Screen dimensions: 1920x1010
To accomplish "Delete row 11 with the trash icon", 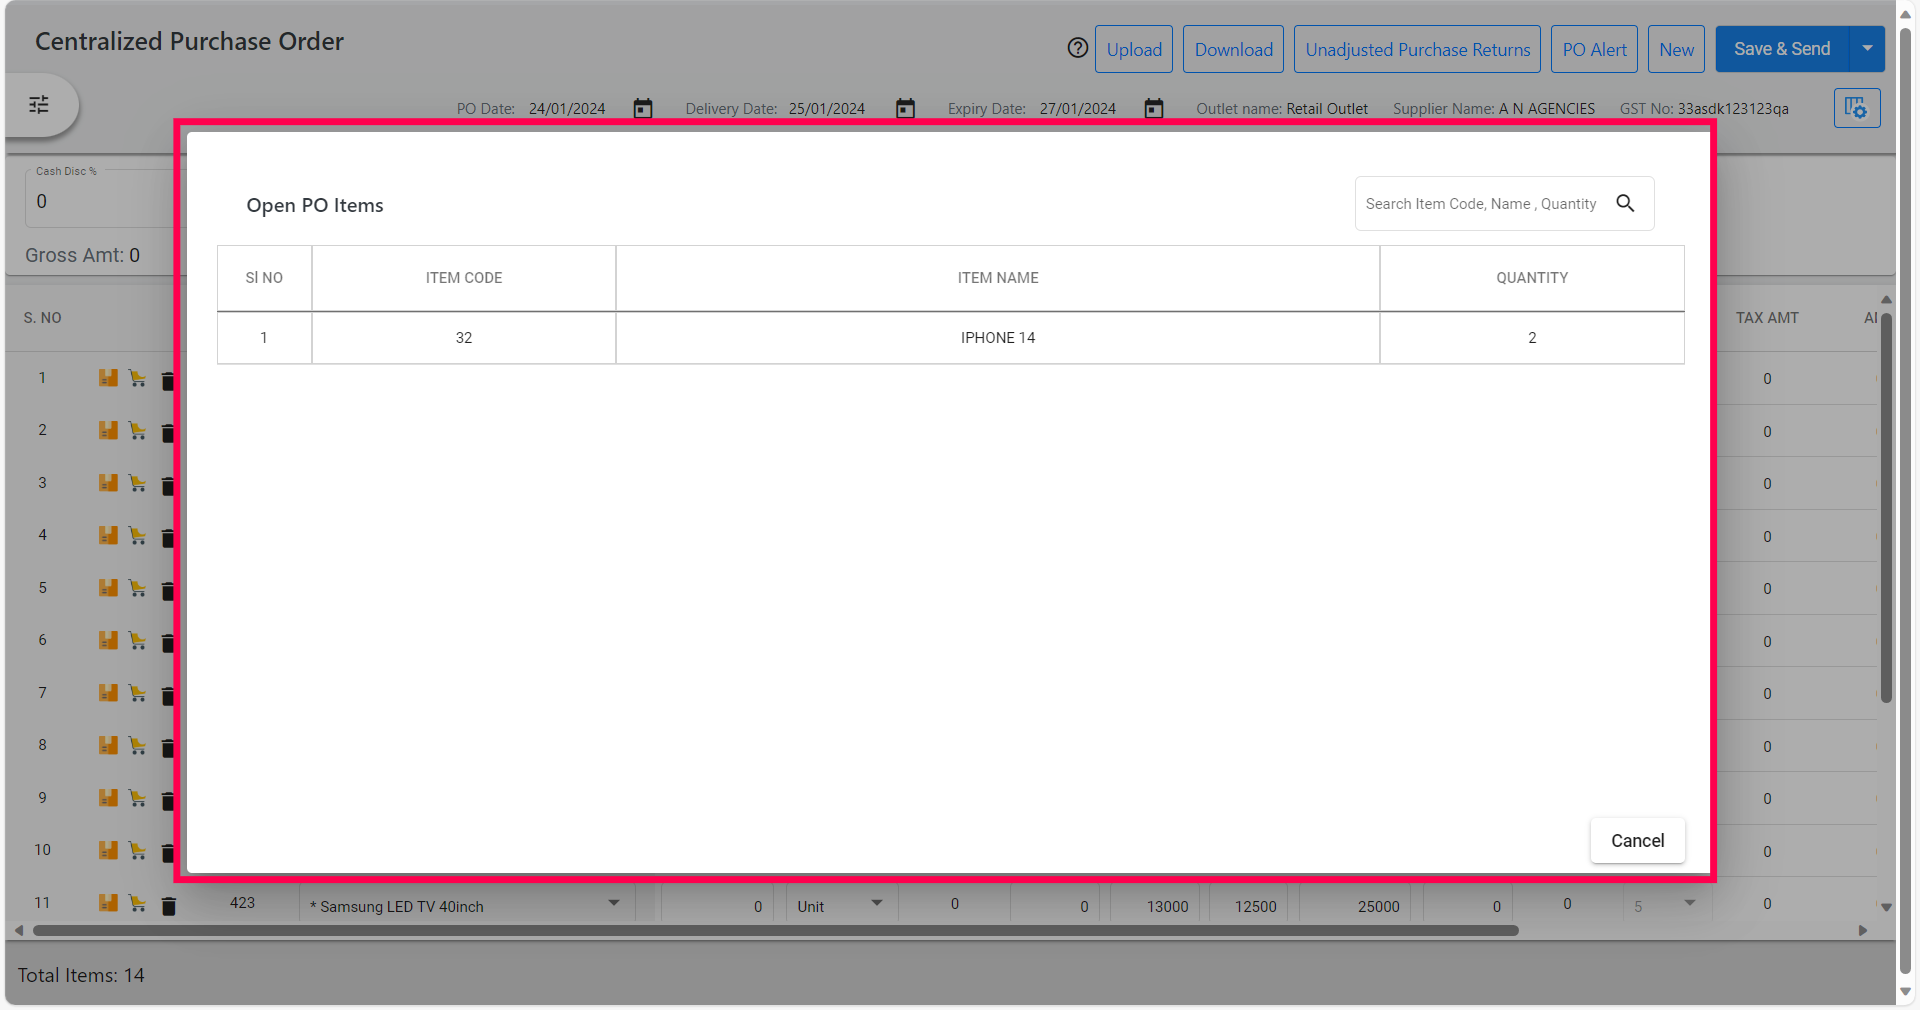I will [x=168, y=905].
